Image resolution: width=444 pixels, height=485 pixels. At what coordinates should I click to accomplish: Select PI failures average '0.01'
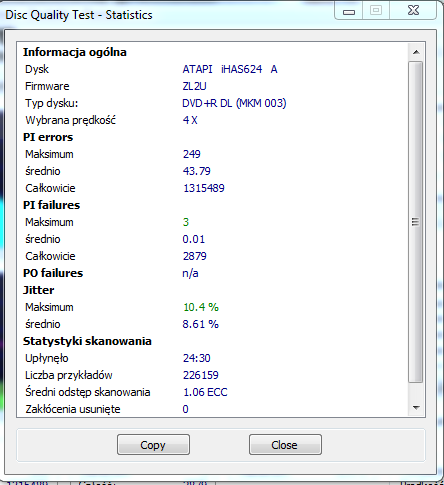pyautogui.click(x=194, y=239)
